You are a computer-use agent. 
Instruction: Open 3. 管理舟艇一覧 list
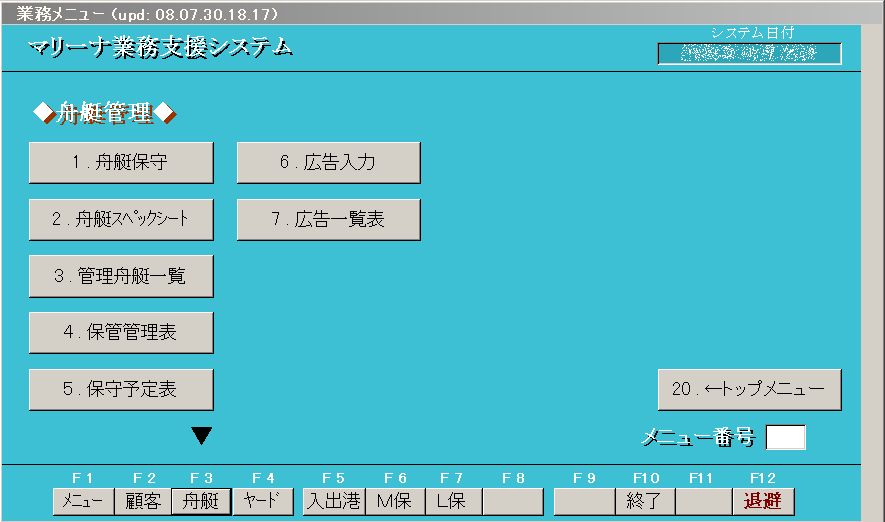pos(121,276)
